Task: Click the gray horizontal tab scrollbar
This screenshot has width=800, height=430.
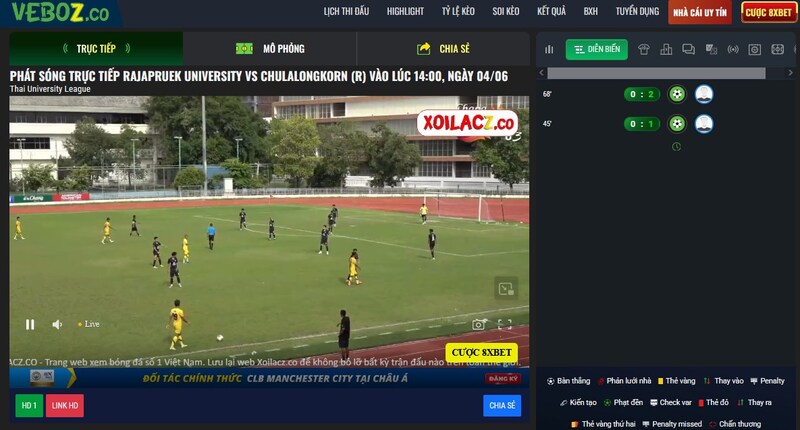Action: [x=656, y=73]
